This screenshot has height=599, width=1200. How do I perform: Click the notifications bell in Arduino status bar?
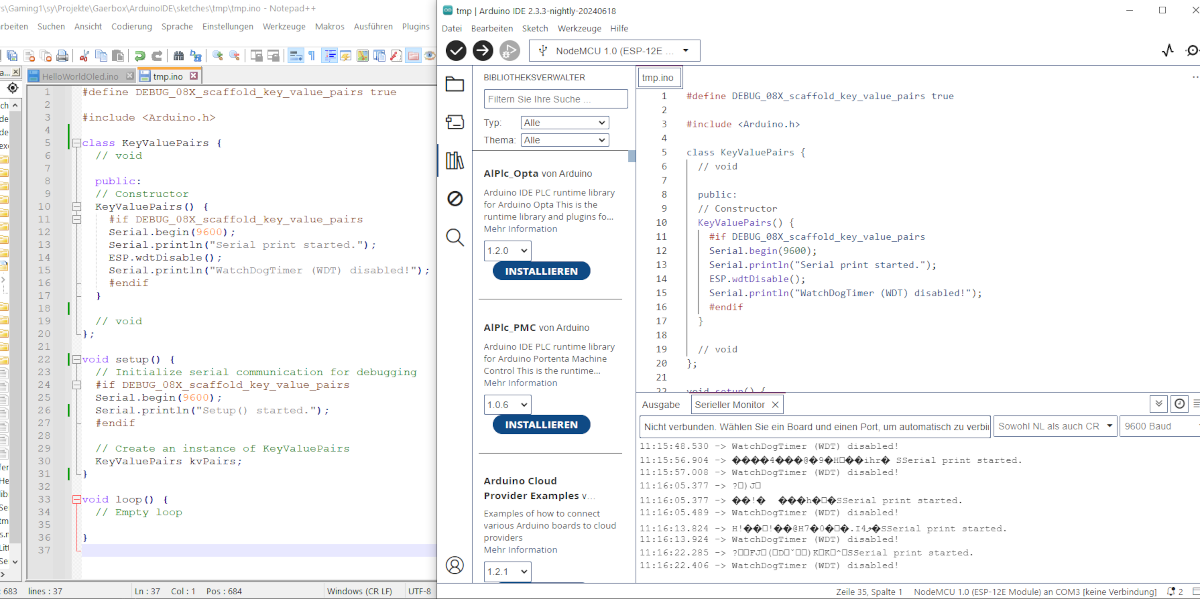point(1173,592)
